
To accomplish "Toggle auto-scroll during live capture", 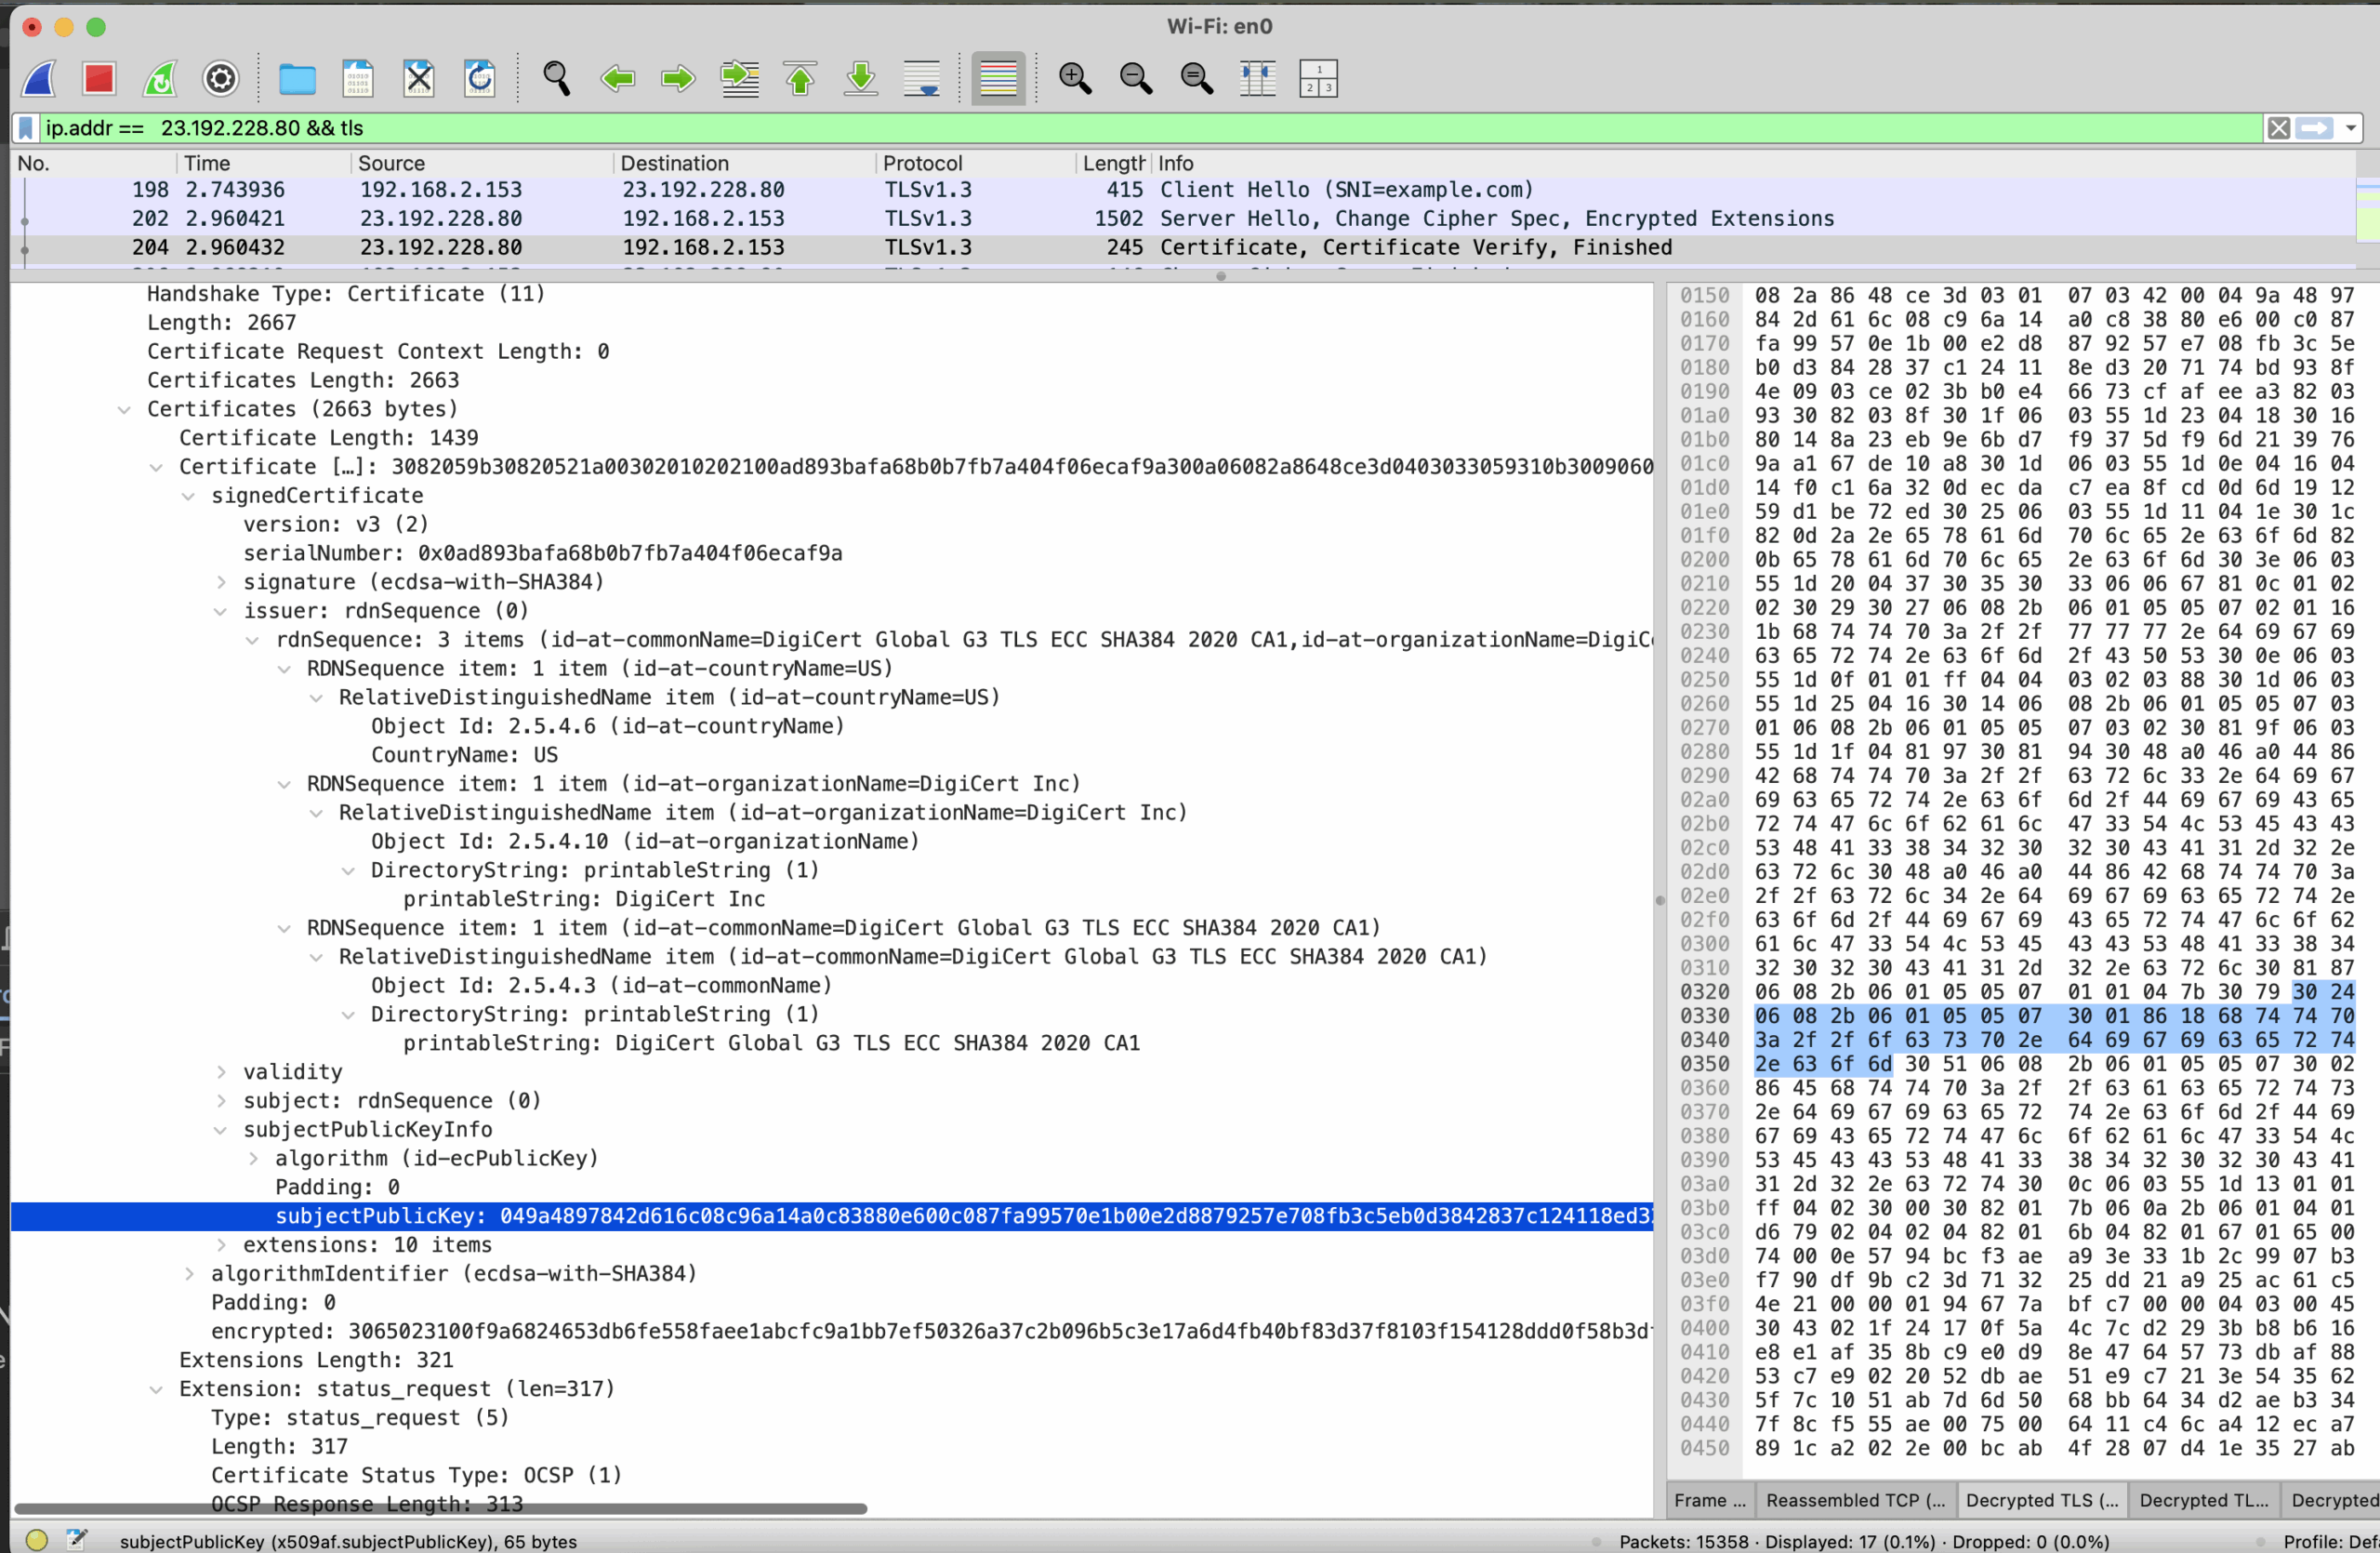I will click(922, 78).
